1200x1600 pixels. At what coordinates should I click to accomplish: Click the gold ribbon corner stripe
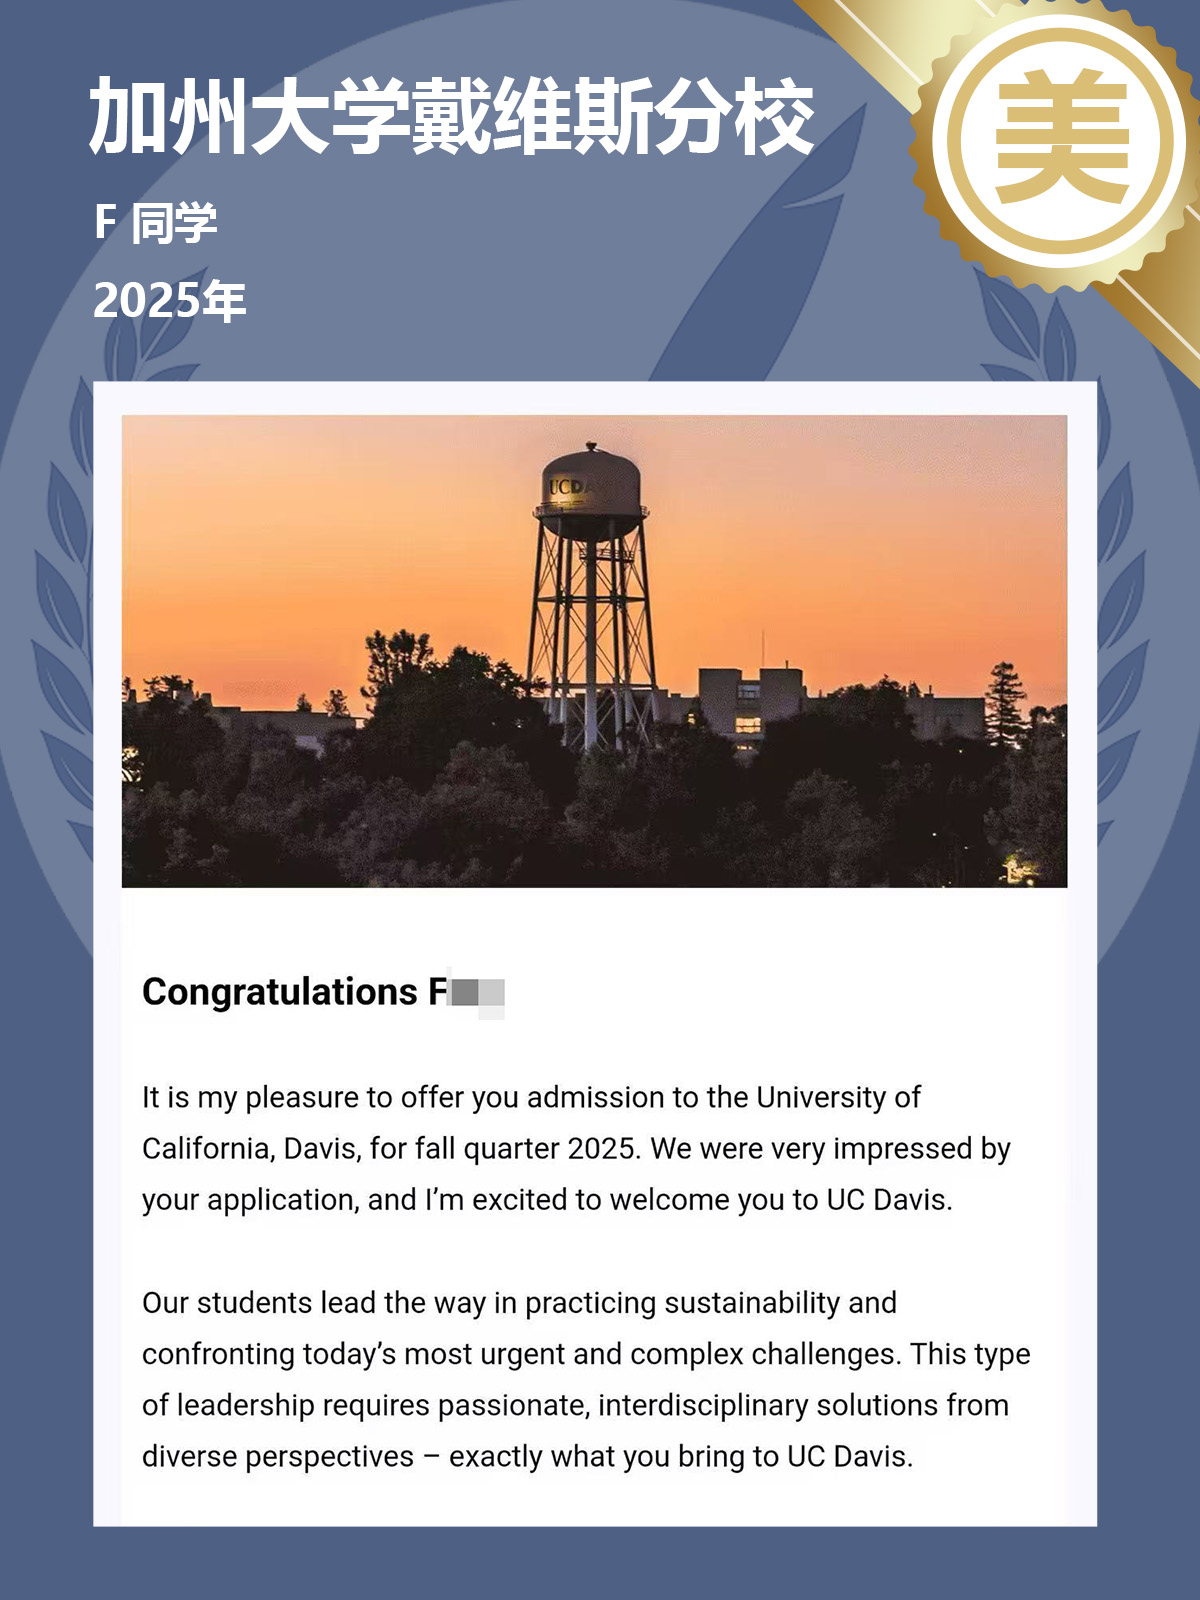coord(1150,322)
